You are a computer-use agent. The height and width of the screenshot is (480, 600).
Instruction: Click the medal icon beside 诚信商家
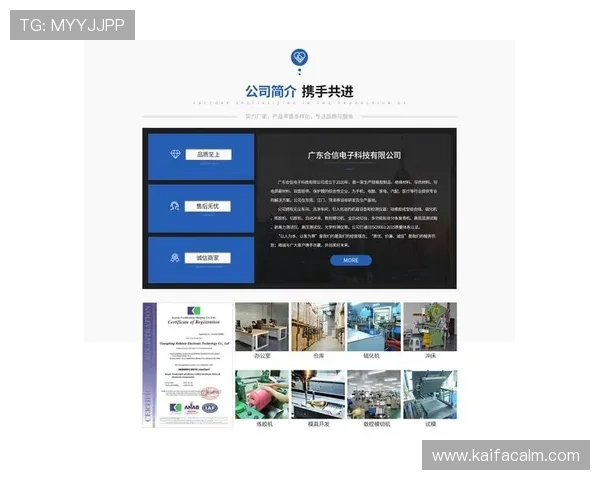click(x=174, y=258)
